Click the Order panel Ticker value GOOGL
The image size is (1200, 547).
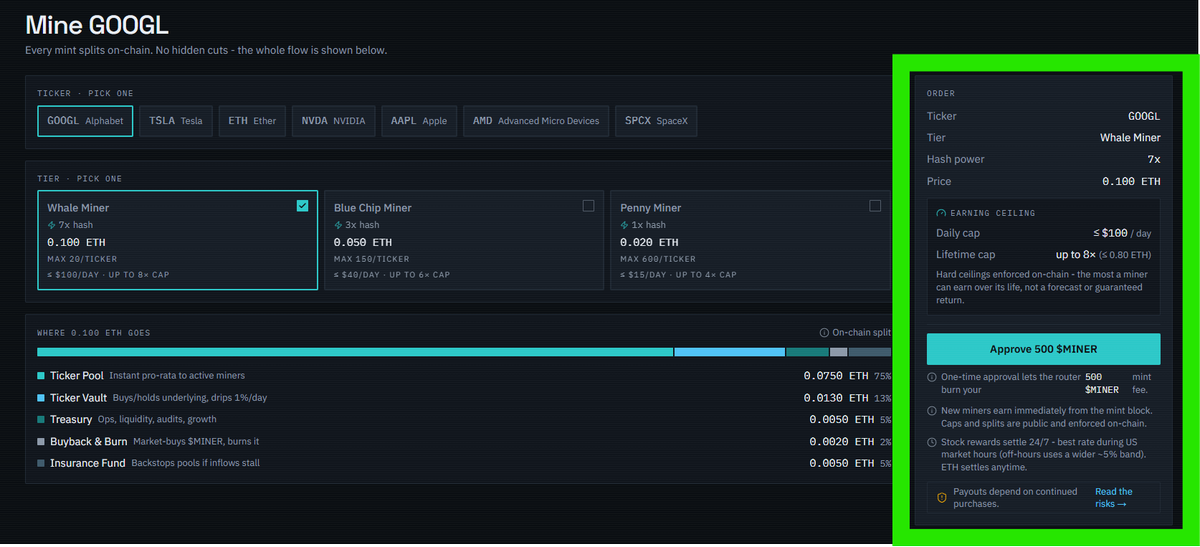(x=1144, y=116)
